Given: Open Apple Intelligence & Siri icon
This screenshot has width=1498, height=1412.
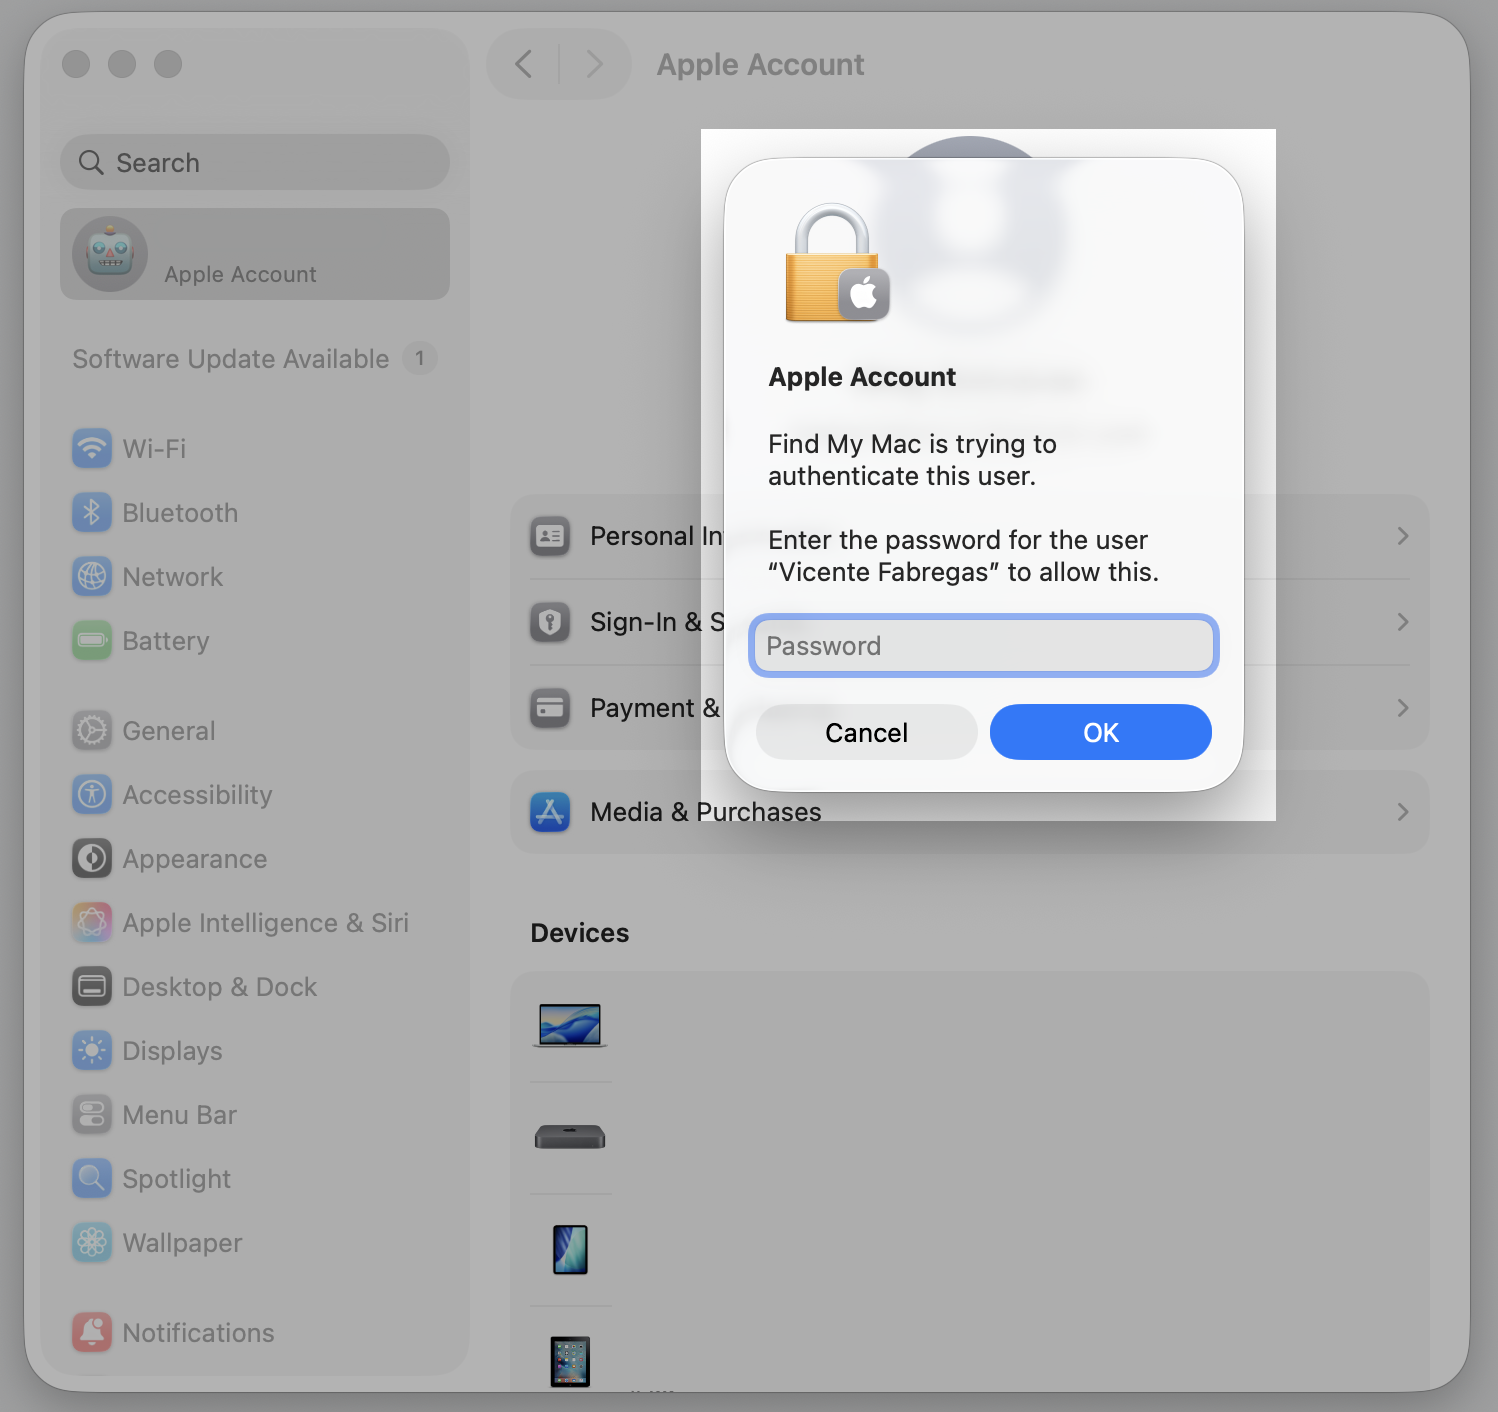Looking at the screenshot, I should coord(92,922).
